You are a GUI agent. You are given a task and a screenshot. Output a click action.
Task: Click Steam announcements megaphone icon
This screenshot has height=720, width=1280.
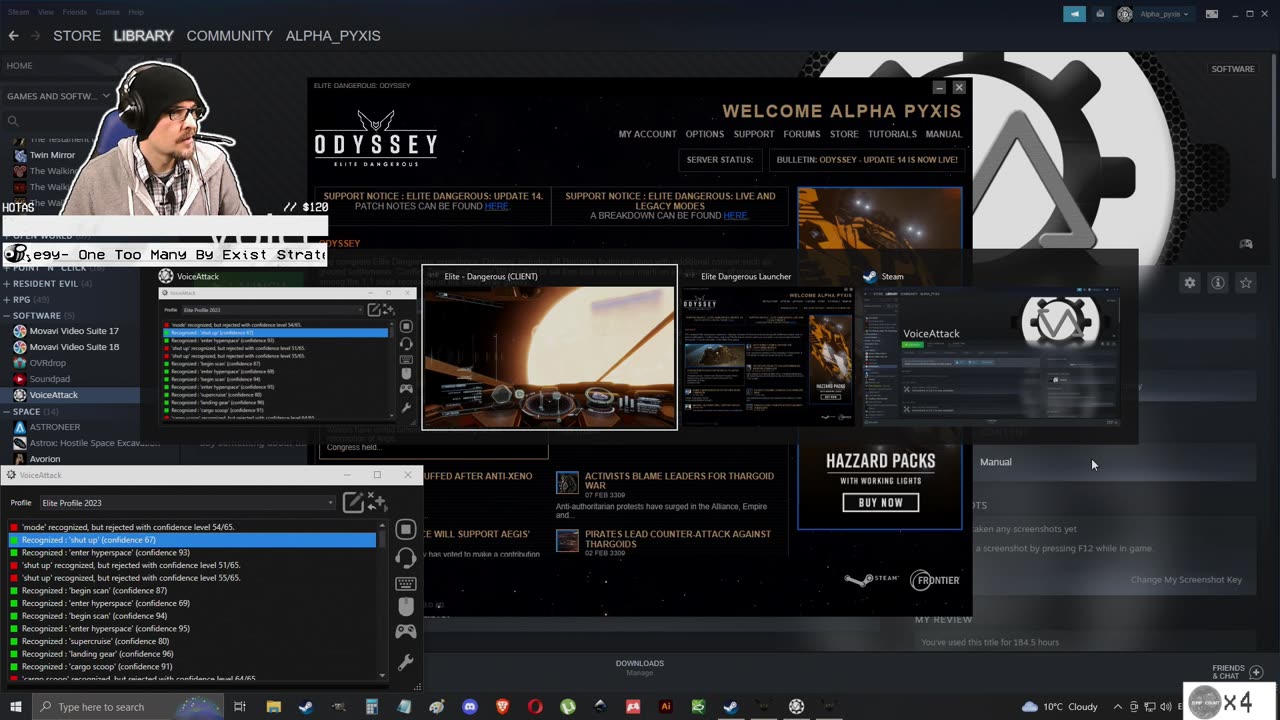coord(1074,14)
